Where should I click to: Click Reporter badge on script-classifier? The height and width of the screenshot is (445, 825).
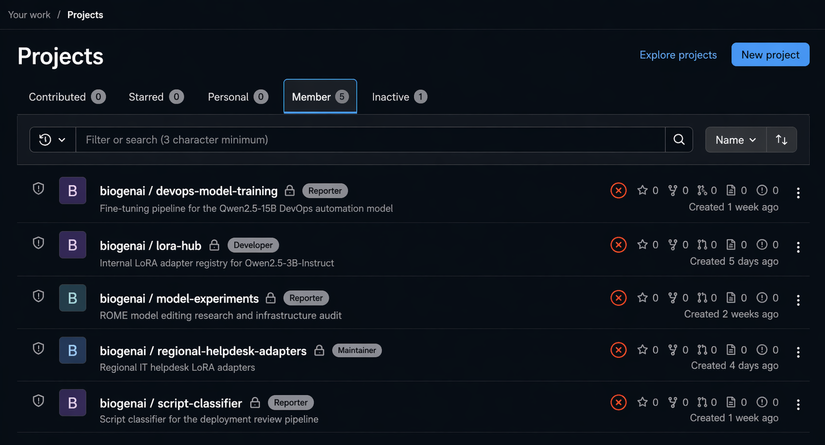click(290, 402)
